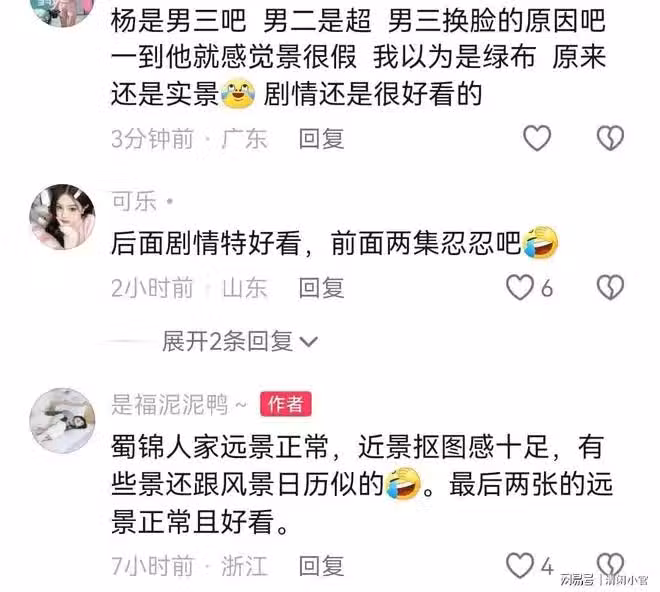Reply to the 广东 comment via 回复
Image resolution: width=660 pixels, height=592 pixels.
tap(322, 139)
